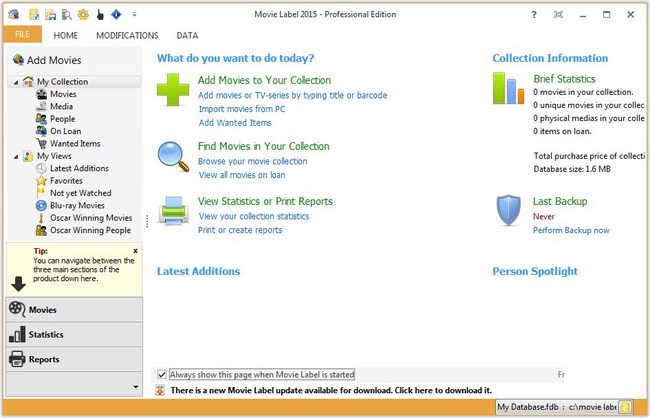Click the printer Statistics and Reports icon

click(x=174, y=210)
